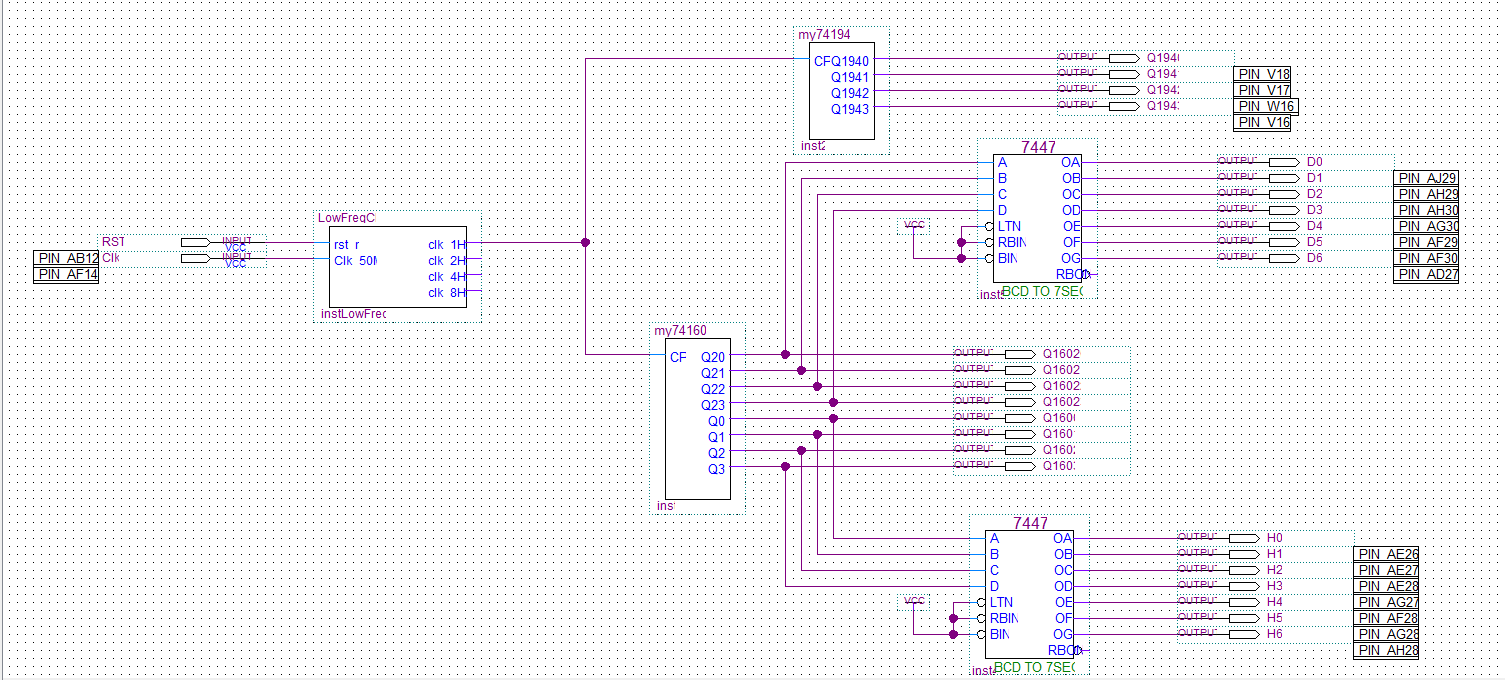
Task: Click the clk_8H port on LowFreqC
Action: pos(447,293)
